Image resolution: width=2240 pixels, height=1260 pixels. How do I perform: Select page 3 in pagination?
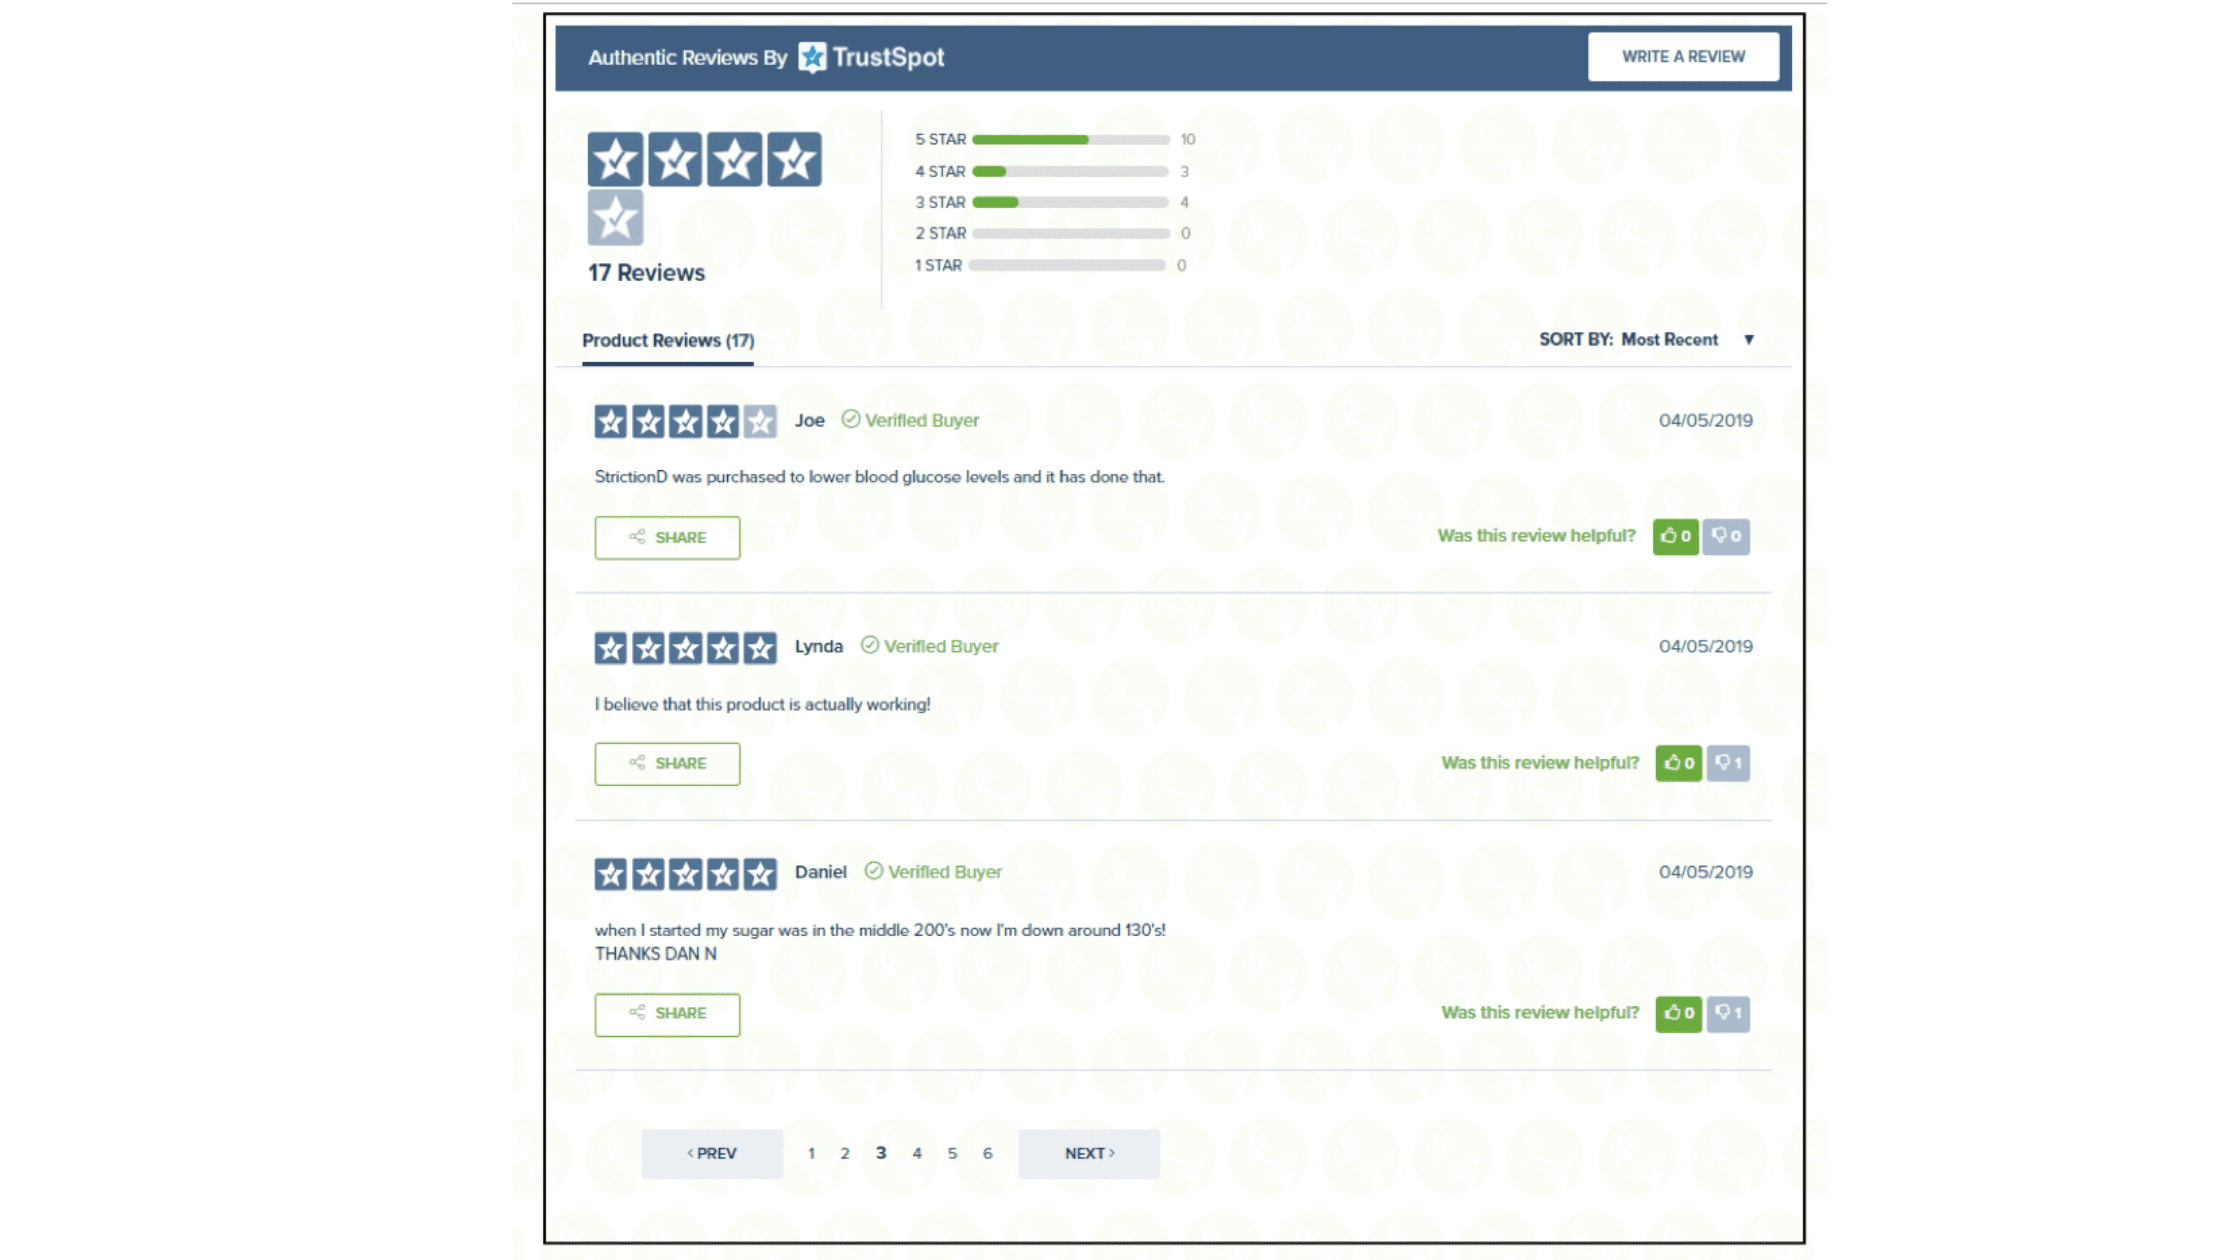881,1153
